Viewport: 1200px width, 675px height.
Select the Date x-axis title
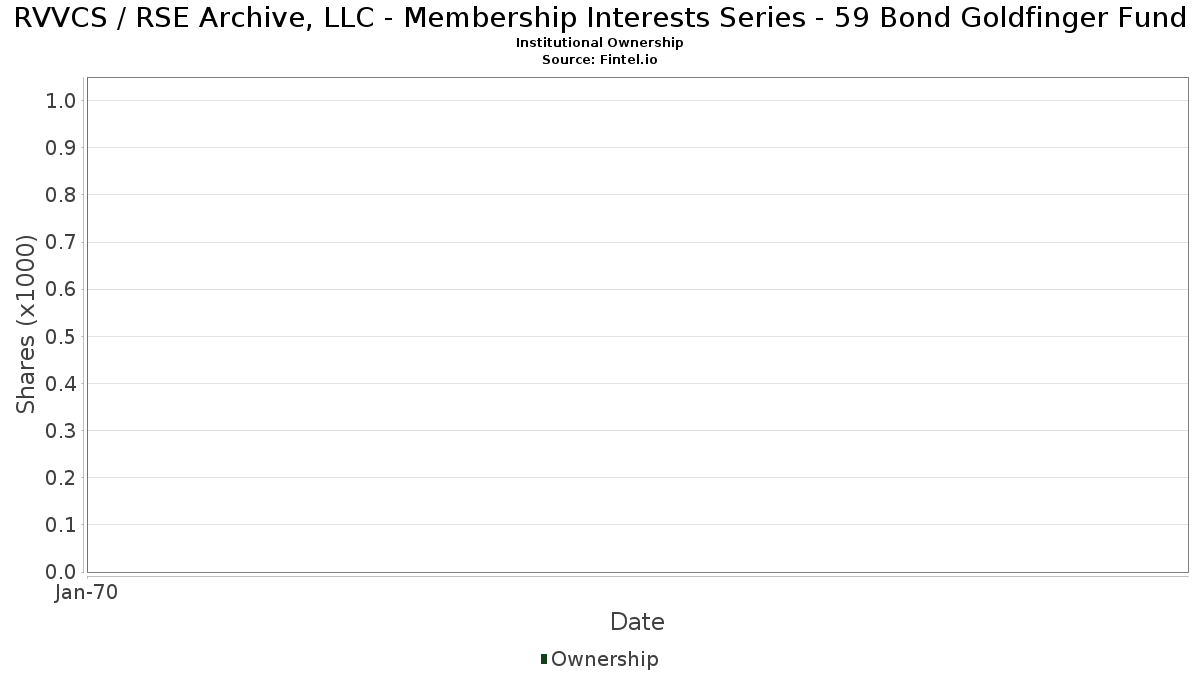coord(637,622)
